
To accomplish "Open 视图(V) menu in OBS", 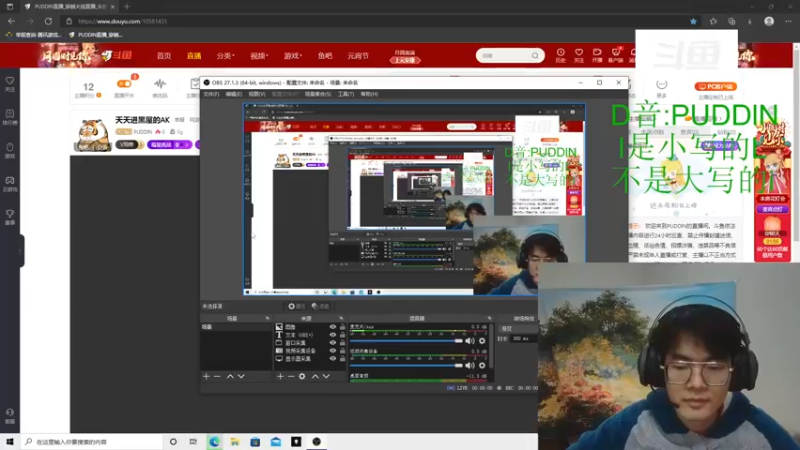I will [257, 94].
